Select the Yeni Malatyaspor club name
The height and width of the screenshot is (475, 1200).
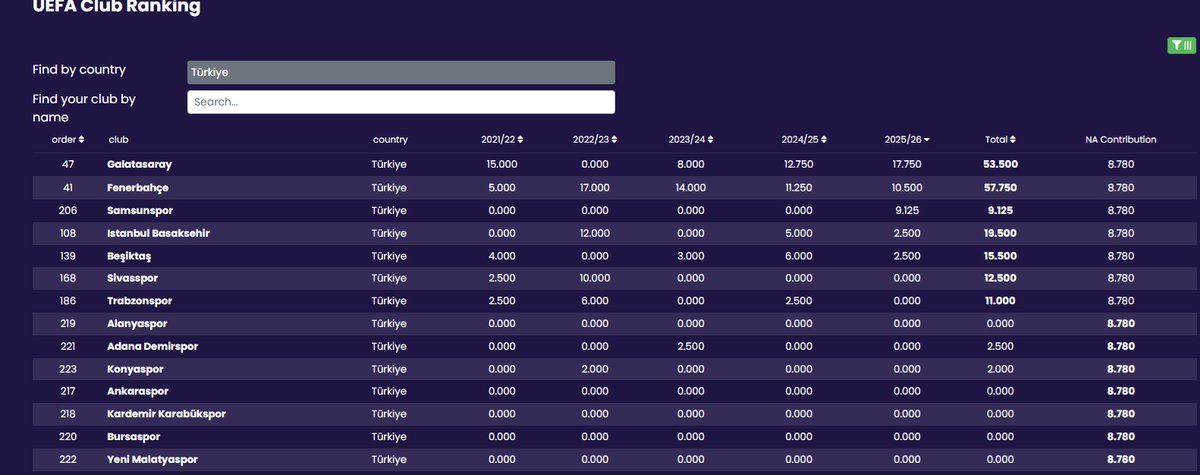(152, 460)
